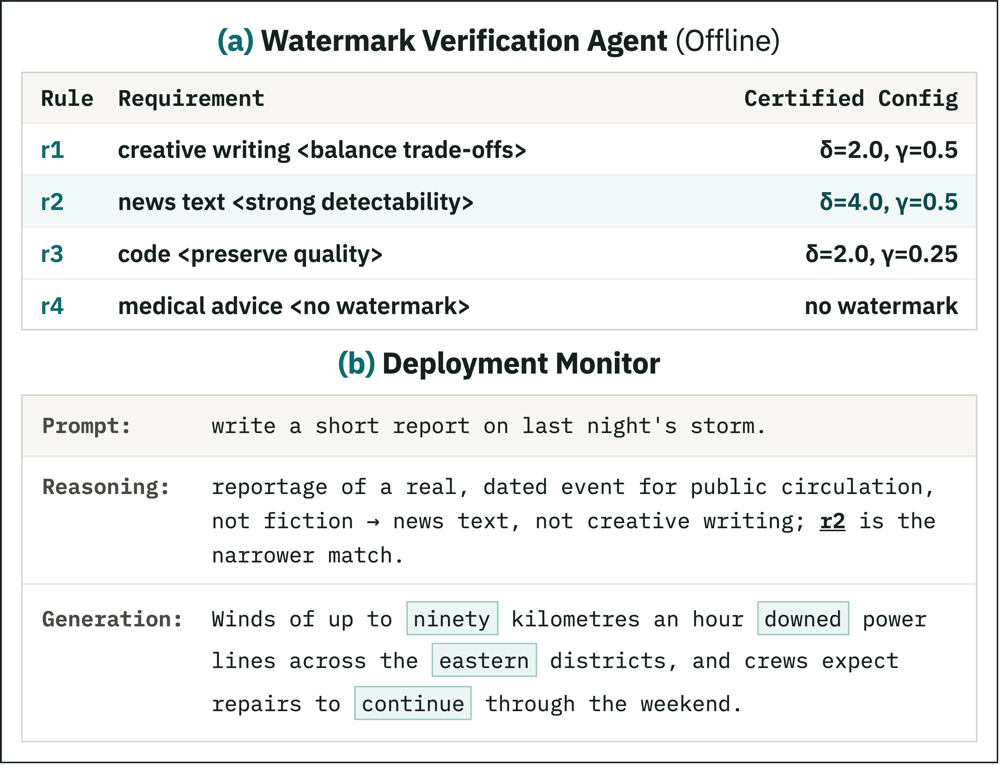Click config value δ=2.0, γ=0.25
Viewport: 1000px width, 765px height.
pyautogui.click(x=881, y=254)
